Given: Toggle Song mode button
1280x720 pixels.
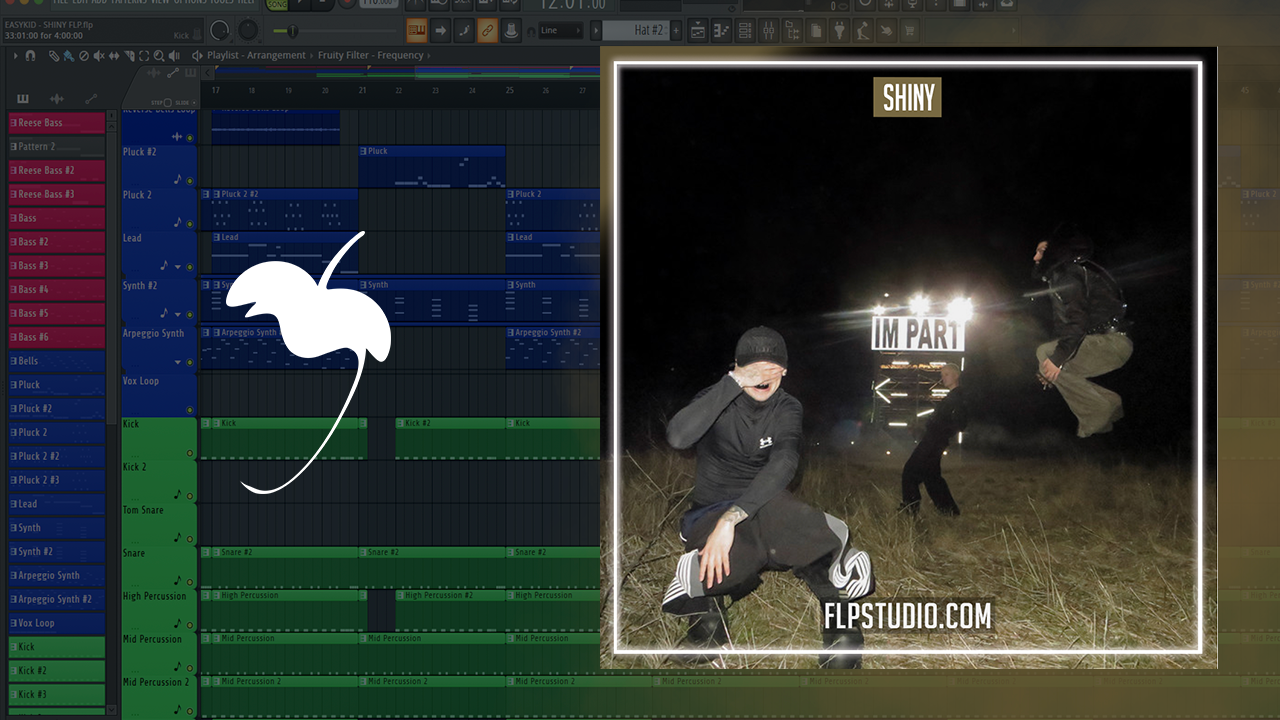Looking at the screenshot, I should [277, 5].
